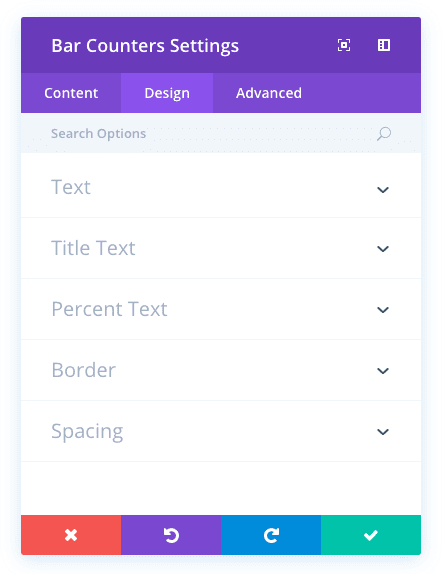Open the Advanced tab

tap(269, 93)
